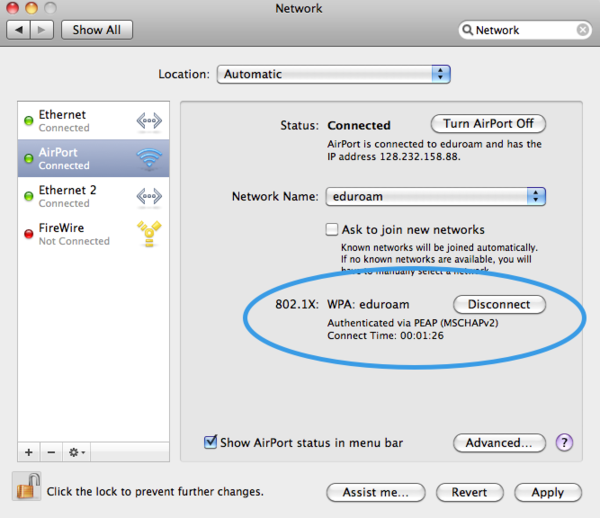Uncheck Show AirPort status in menu bar
The width and height of the screenshot is (600, 518).
[x=211, y=441]
